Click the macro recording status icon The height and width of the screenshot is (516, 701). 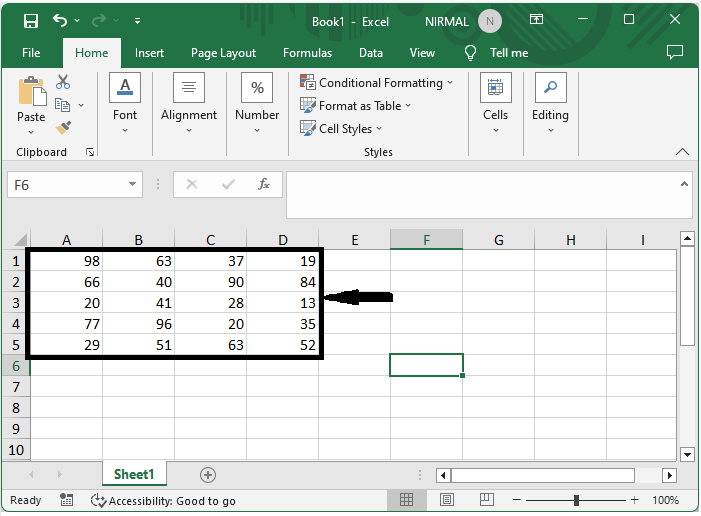coord(67,499)
